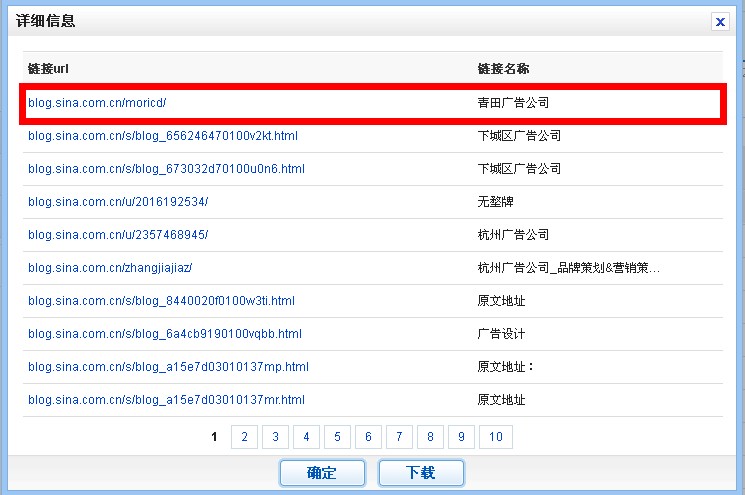Go to page 2 of results
The width and height of the screenshot is (745, 495).
point(244,437)
